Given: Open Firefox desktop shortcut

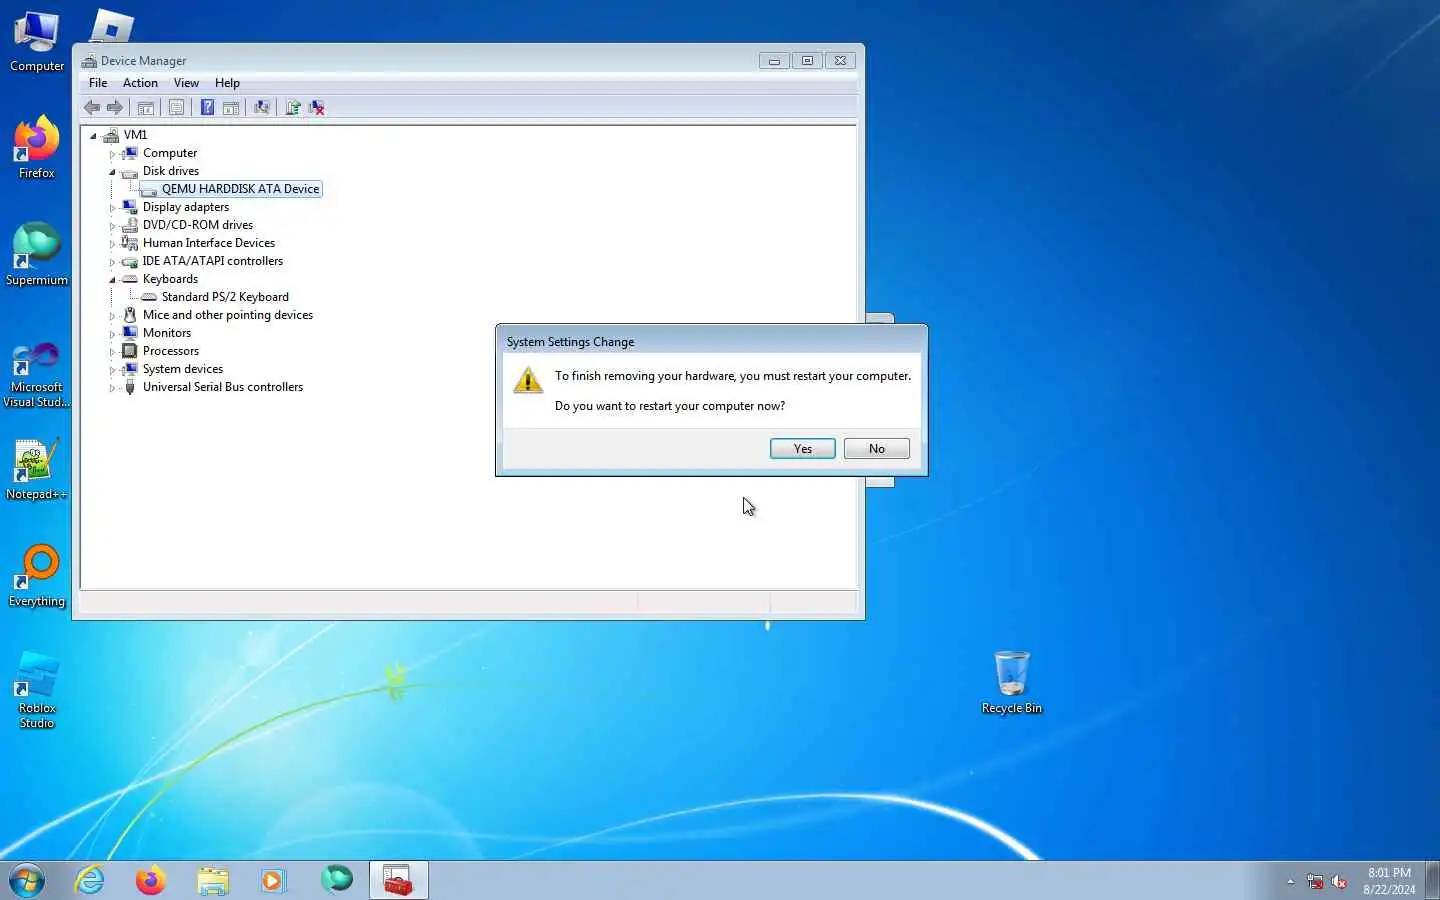Looking at the screenshot, I should [37, 148].
